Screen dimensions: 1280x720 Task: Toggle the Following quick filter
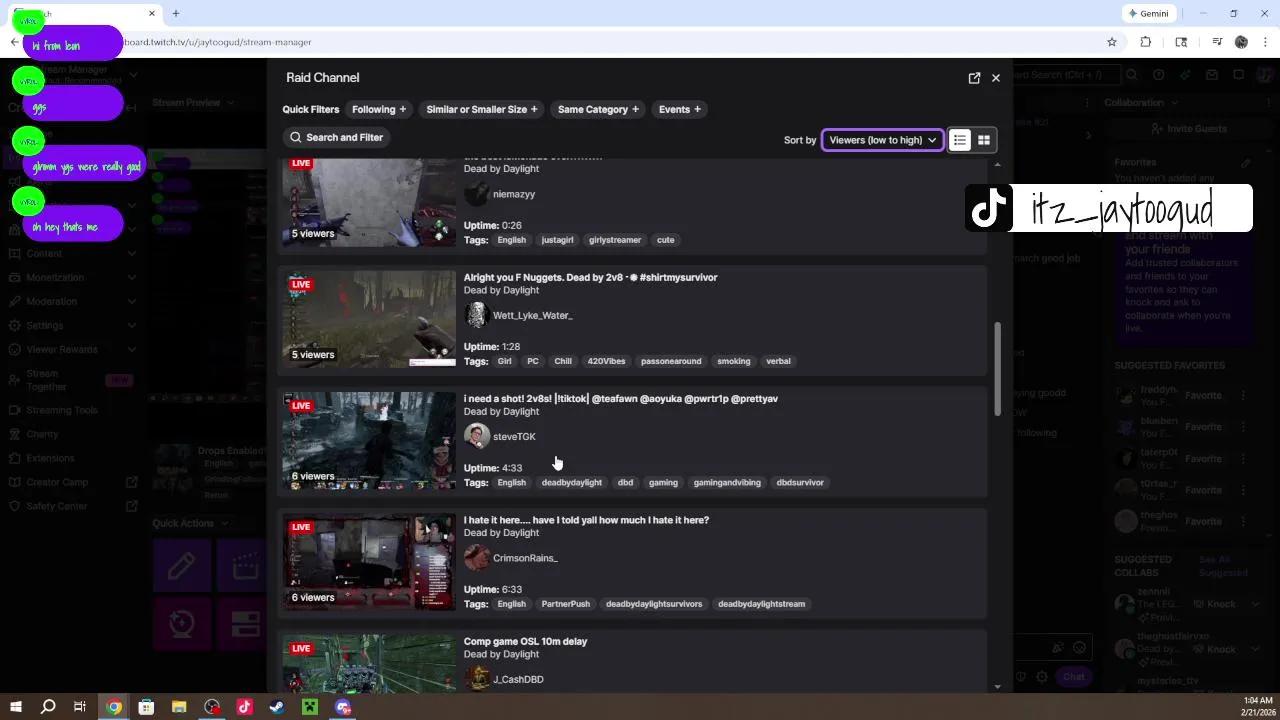pos(379,110)
